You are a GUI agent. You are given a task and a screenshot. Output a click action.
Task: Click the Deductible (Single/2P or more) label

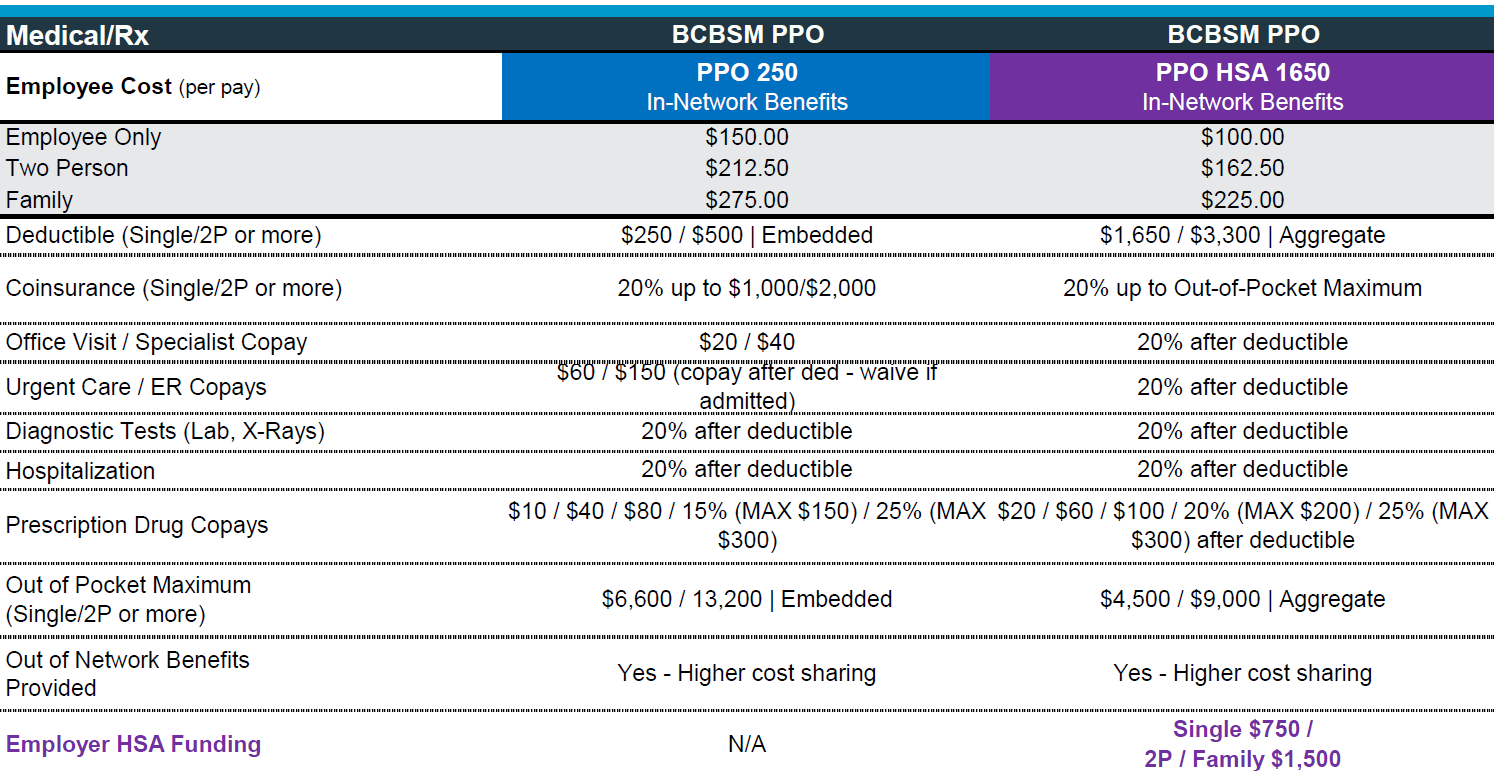click(164, 236)
